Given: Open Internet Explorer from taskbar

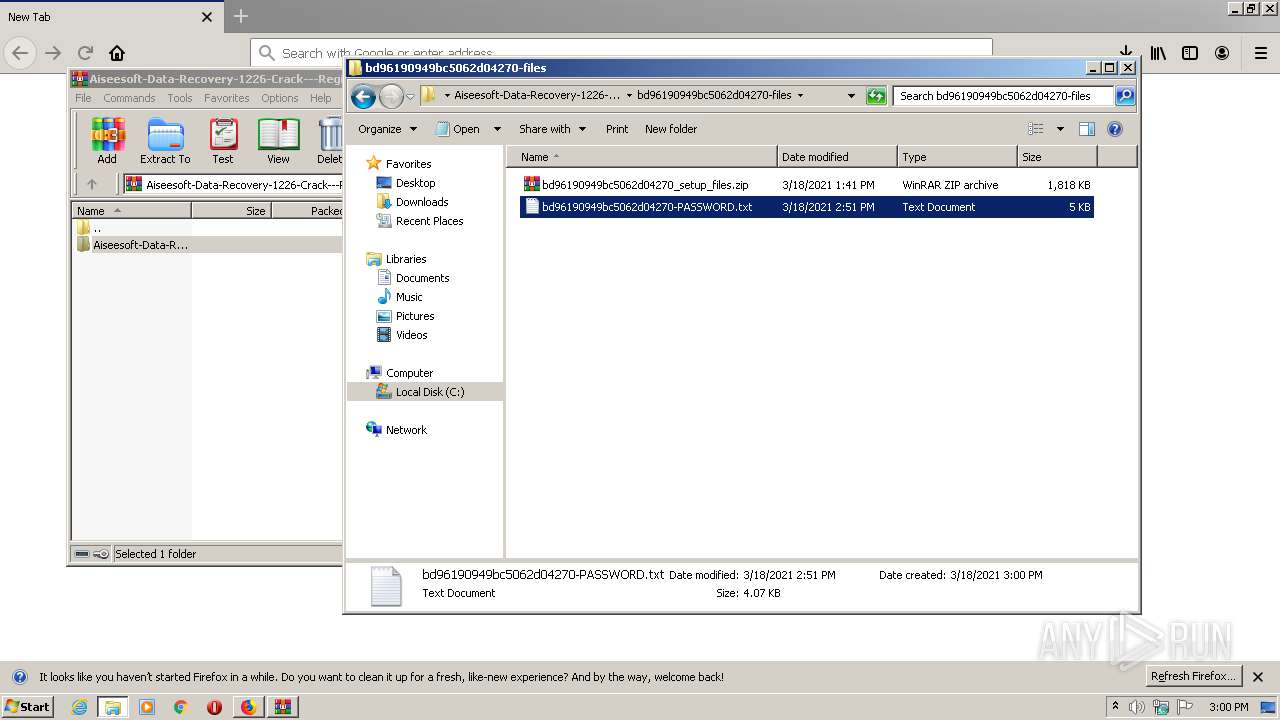Looking at the screenshot, I should point(79,707).
